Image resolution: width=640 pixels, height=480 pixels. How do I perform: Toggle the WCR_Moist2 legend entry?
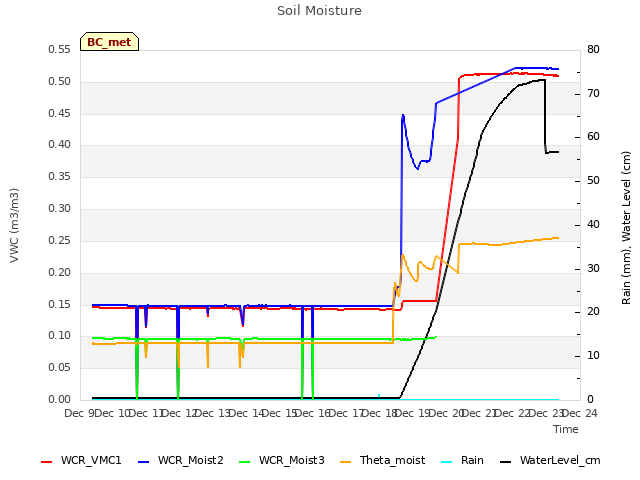(180, 460)
